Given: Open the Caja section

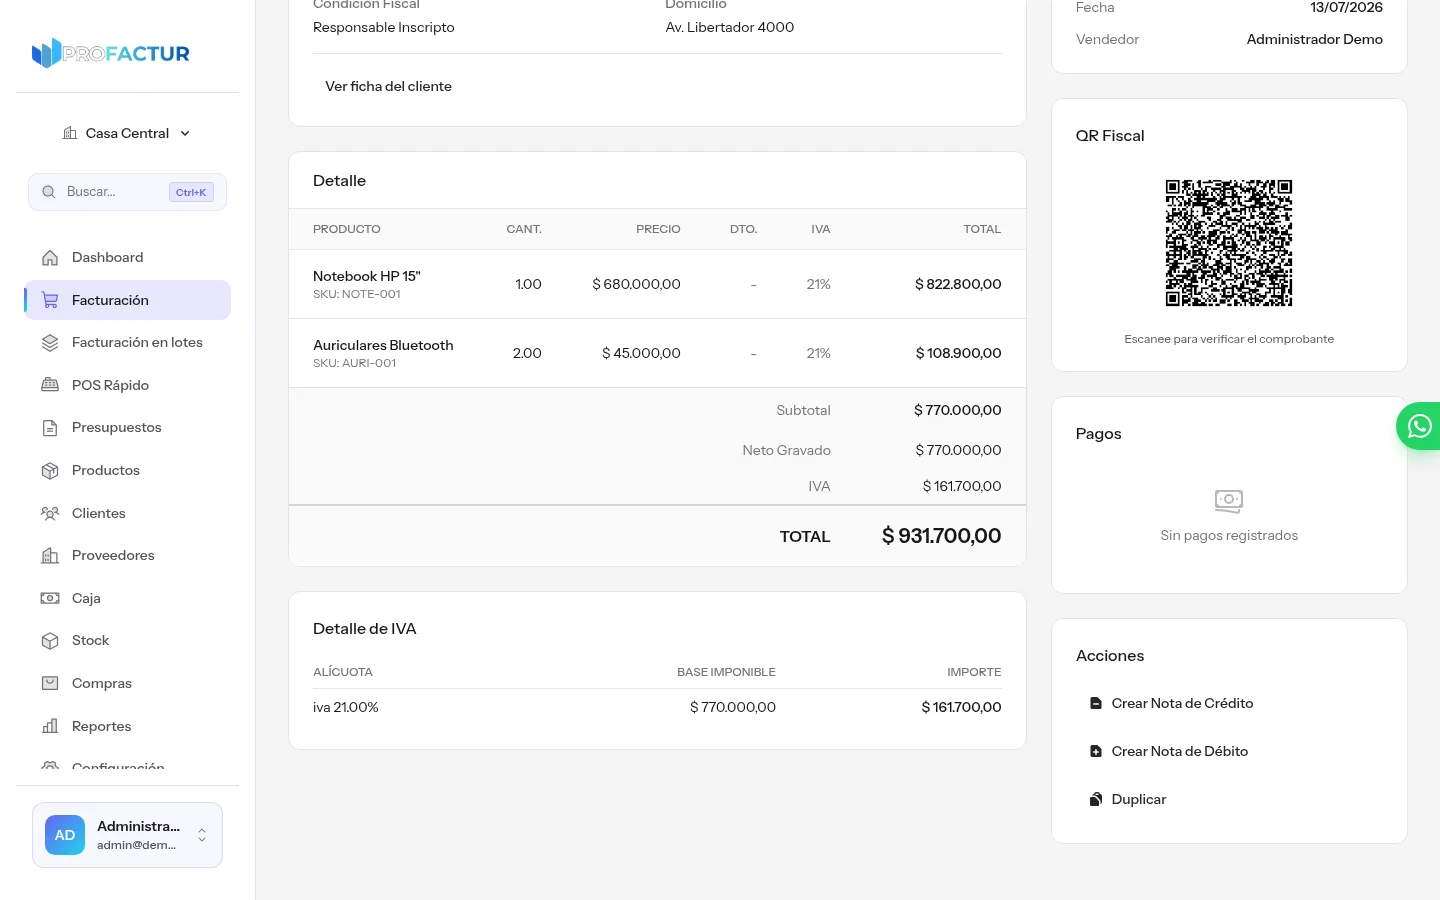Looking at the screenshot, I should click(128, 598).
